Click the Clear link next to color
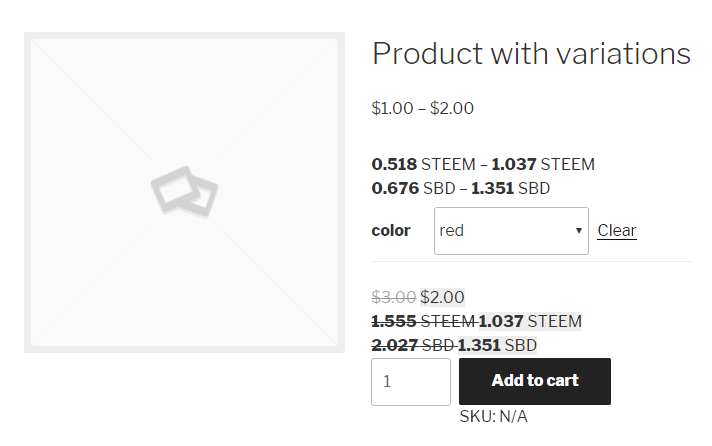The image size is (712, 446). [616, 231]
